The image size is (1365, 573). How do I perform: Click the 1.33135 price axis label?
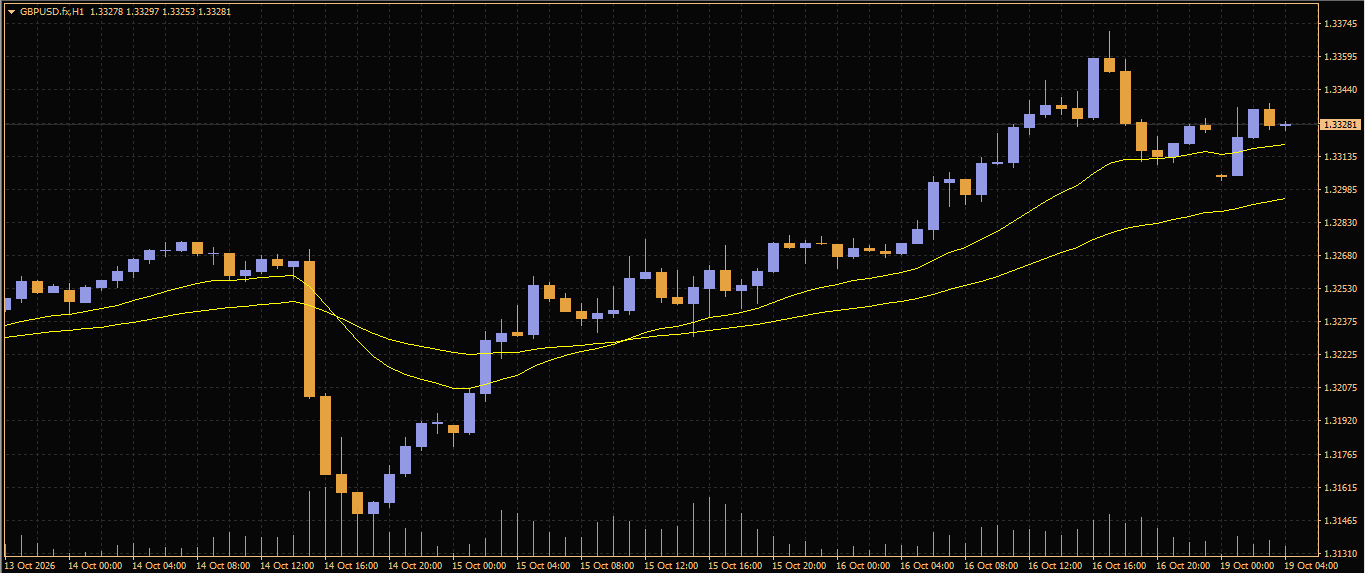click(x=1339, y=157)
